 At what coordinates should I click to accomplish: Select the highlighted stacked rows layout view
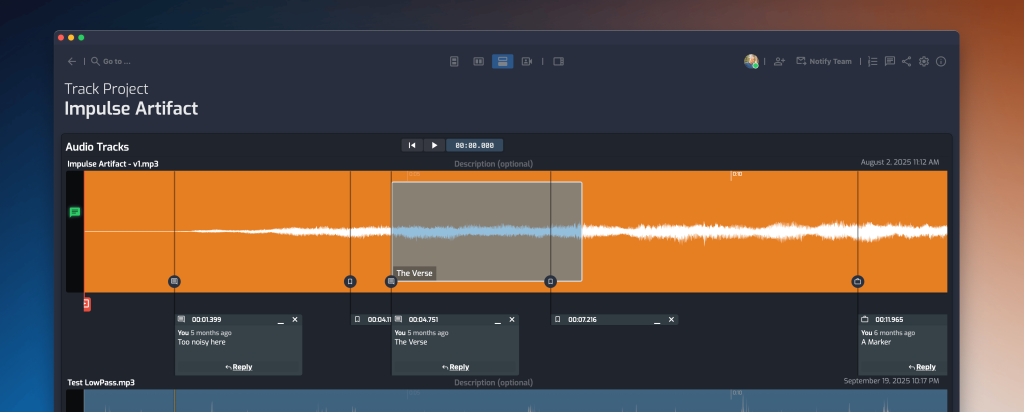point(502,61)
